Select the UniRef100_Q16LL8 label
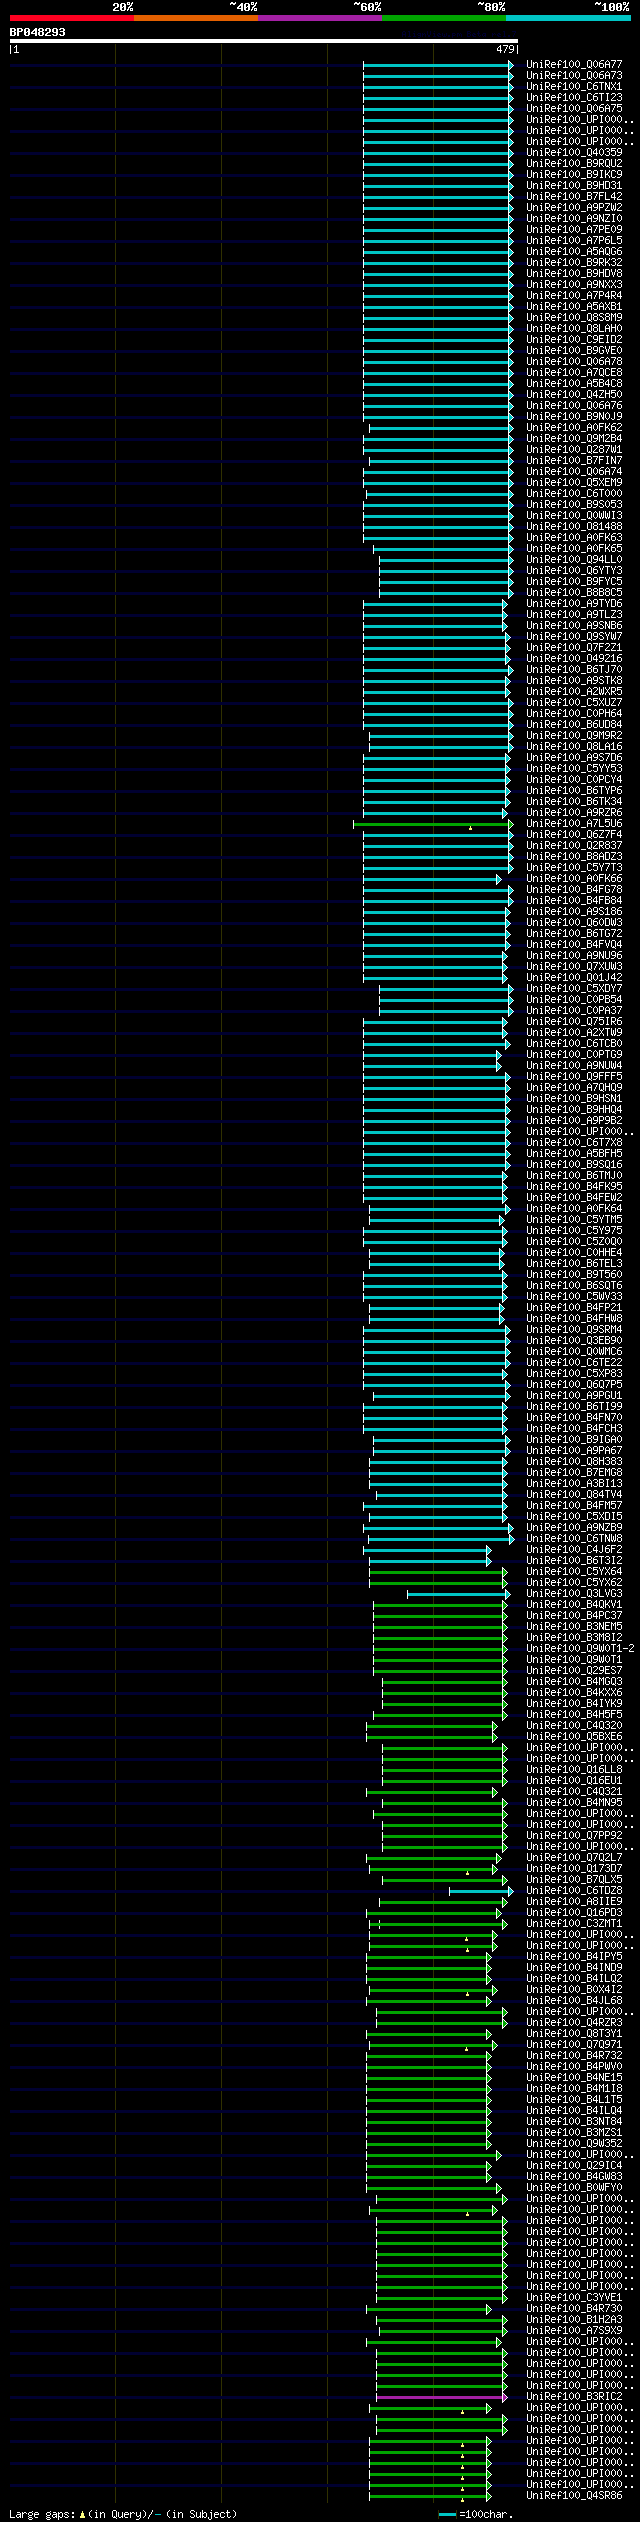Viewport: 640px width, 2522px height. coord(574,1770)
